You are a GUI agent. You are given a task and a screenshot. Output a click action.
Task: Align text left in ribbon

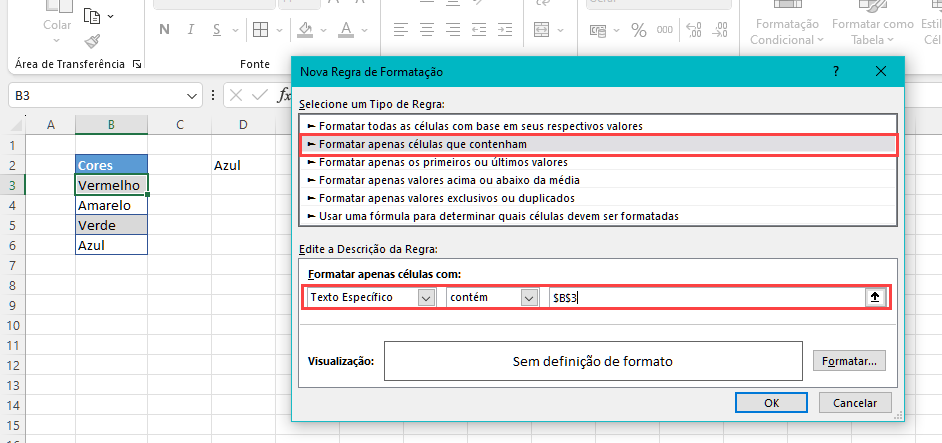[x=401, y=29]
